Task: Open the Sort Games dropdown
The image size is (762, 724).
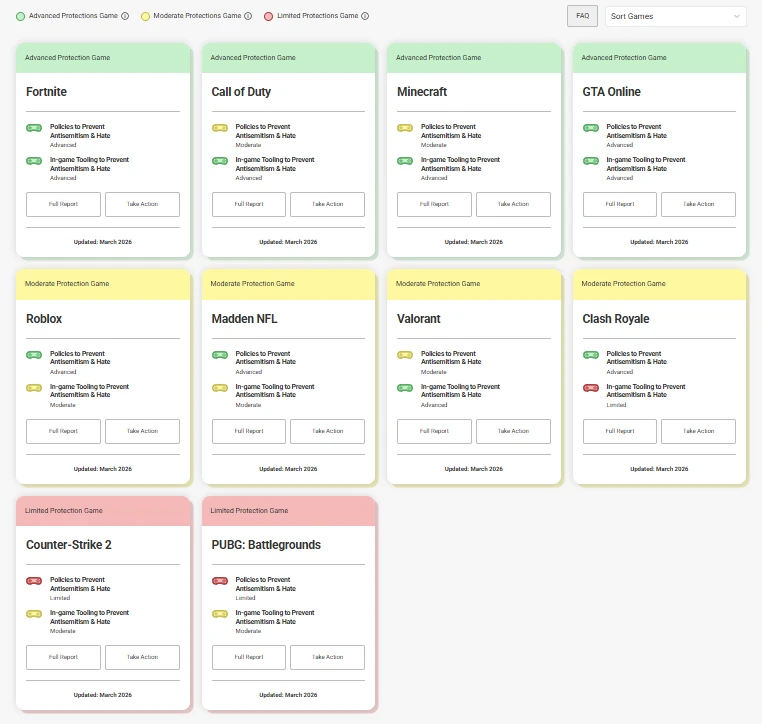Action: click(675, 16)
